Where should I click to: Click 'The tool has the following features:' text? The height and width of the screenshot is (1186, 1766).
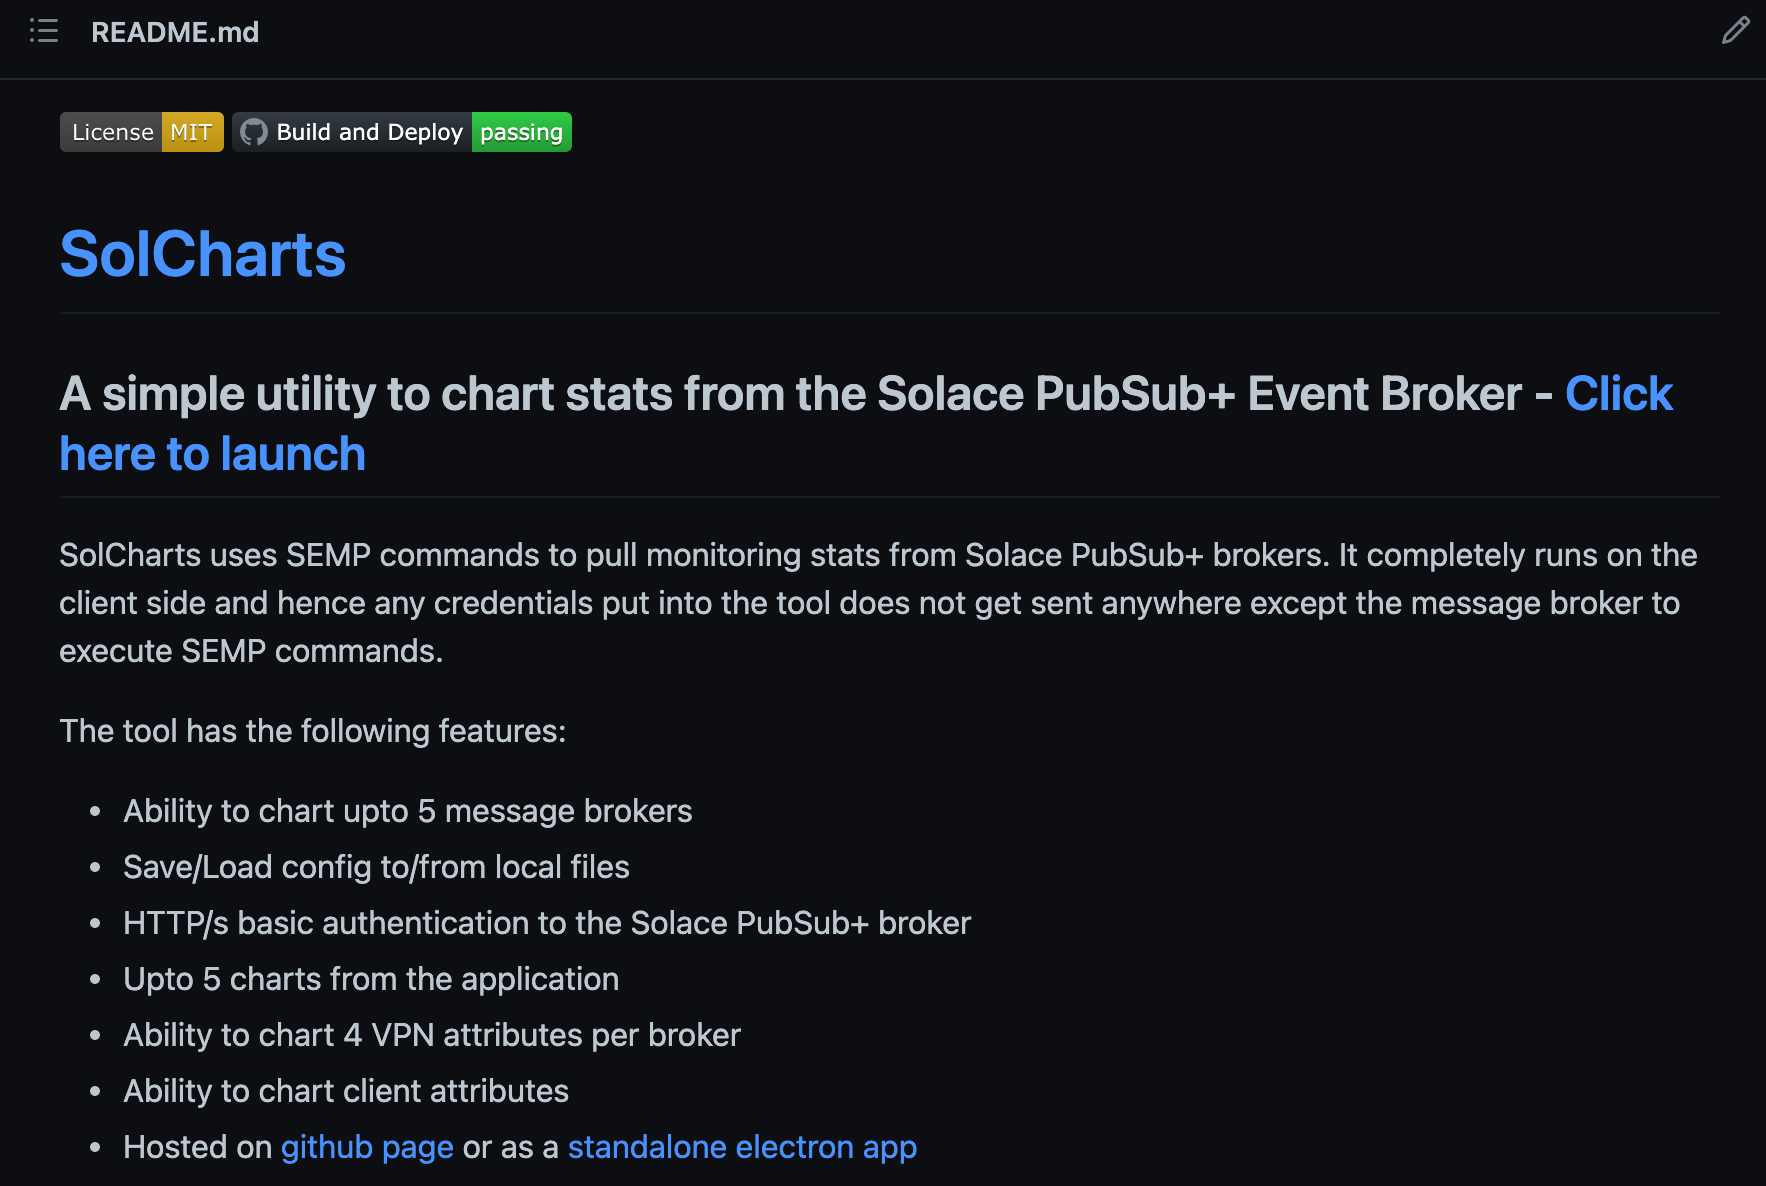pyautogui.click(x=313, y=731)
